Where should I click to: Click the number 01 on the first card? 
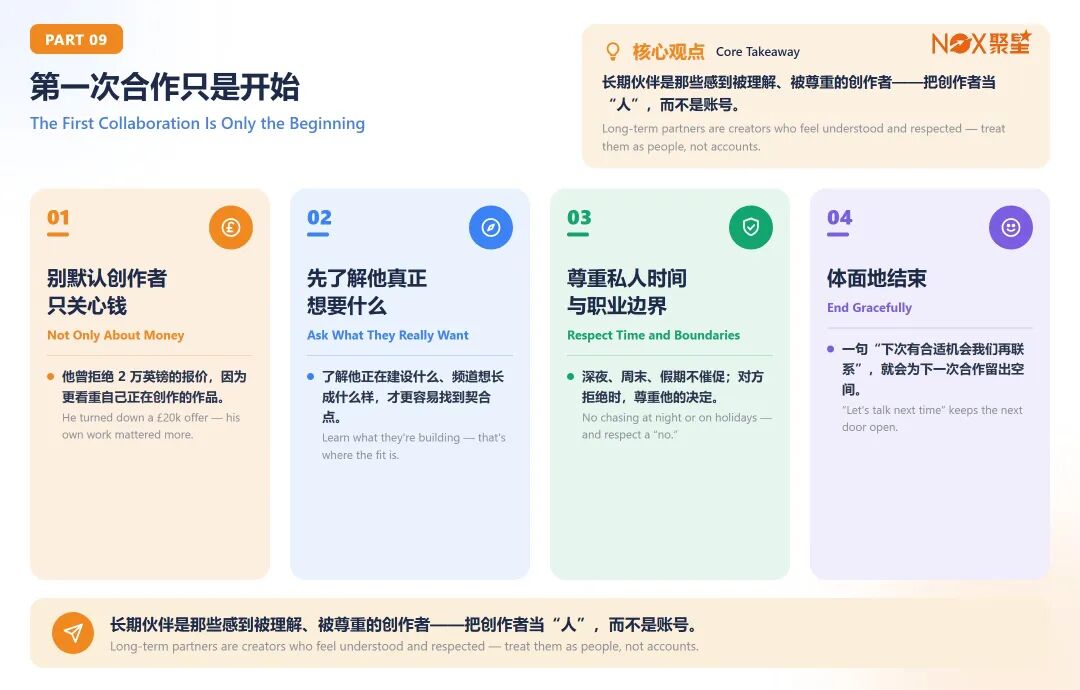coord(58,218)
